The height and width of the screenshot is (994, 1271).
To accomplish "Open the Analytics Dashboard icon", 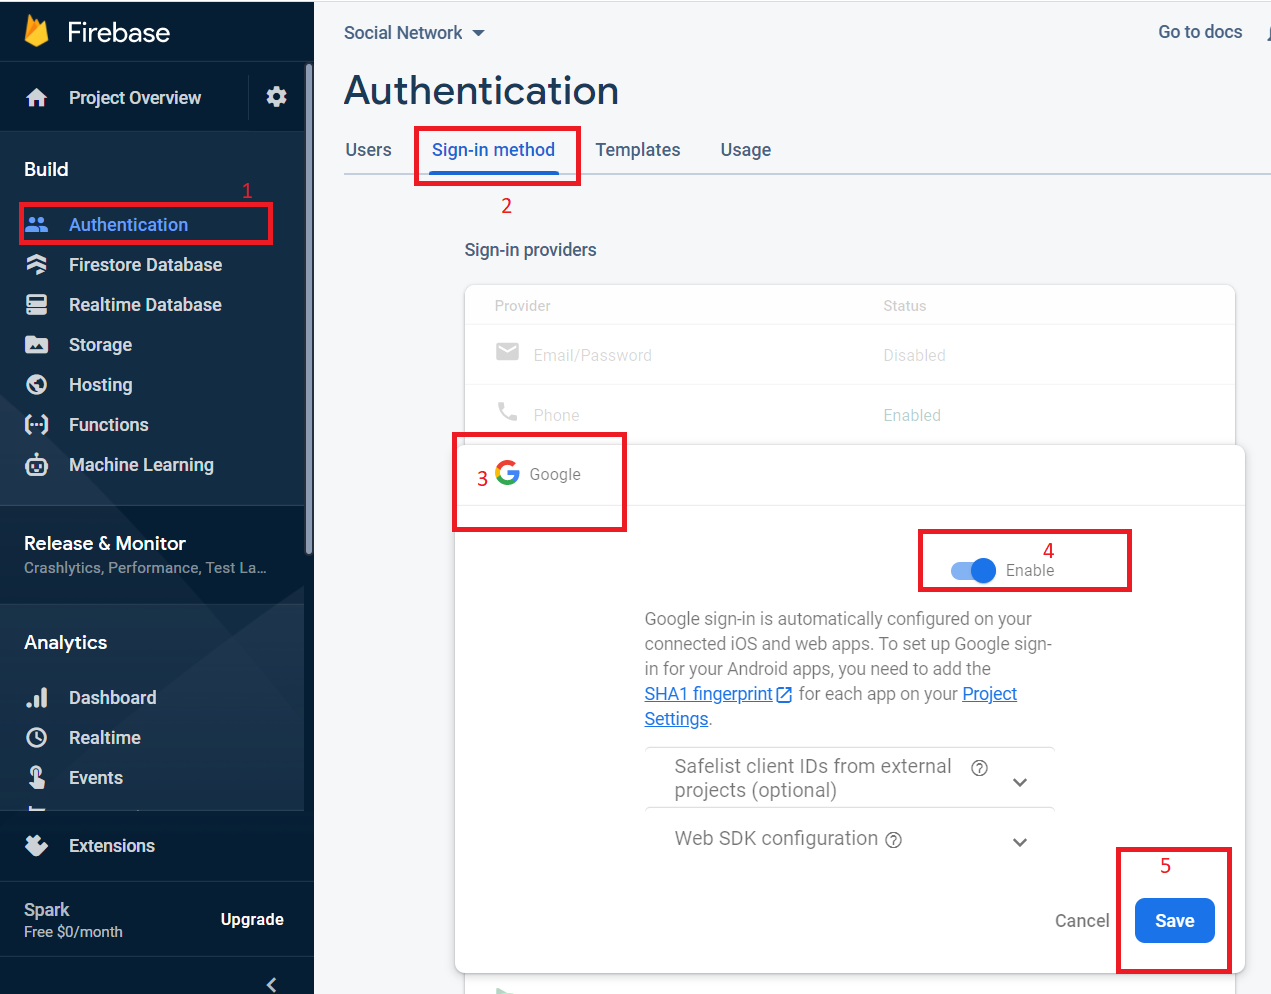I will coord(37,697).
